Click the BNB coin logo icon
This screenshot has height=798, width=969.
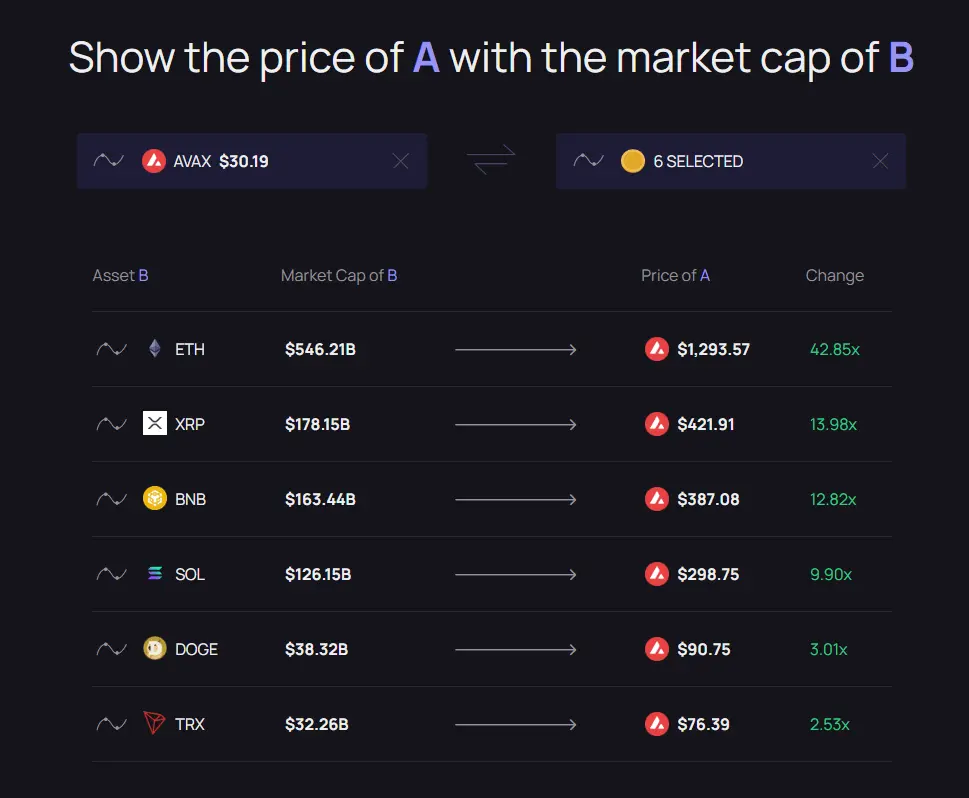tap(154, 499)
